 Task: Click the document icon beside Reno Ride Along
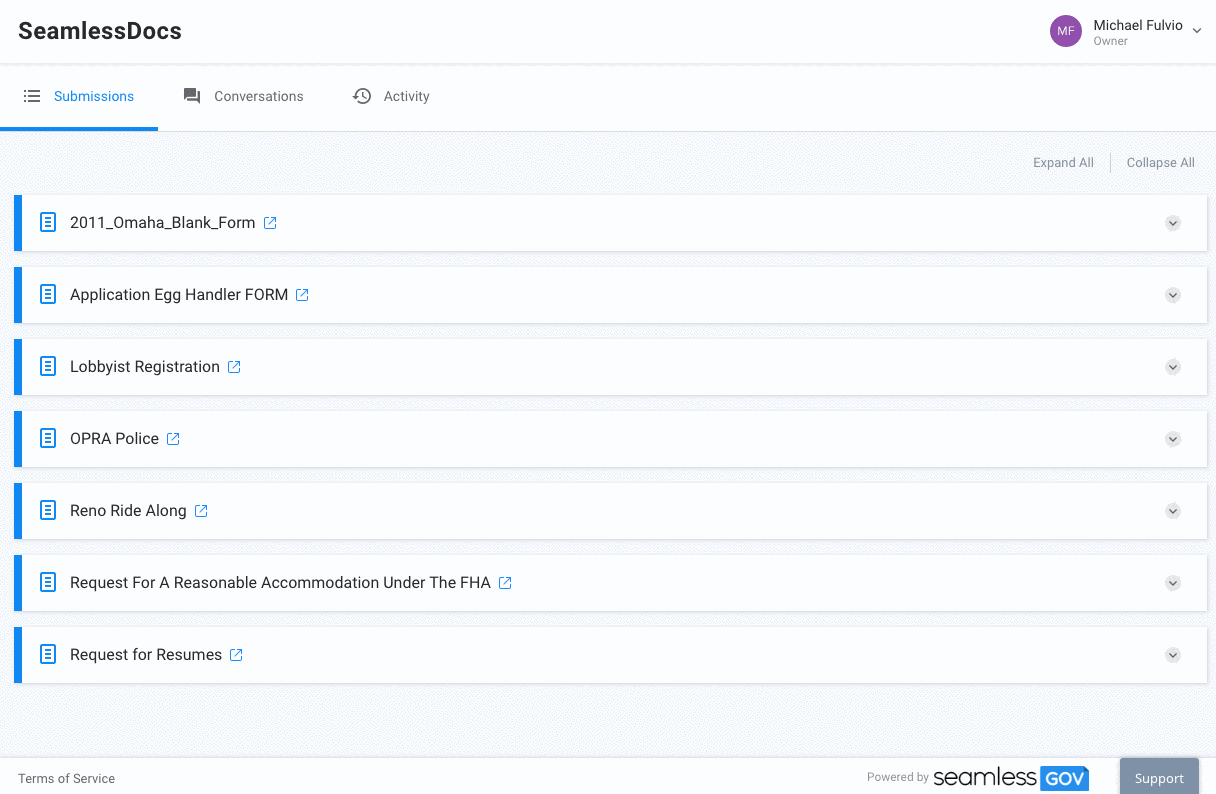pyautogui.click(x=47, y=510)
